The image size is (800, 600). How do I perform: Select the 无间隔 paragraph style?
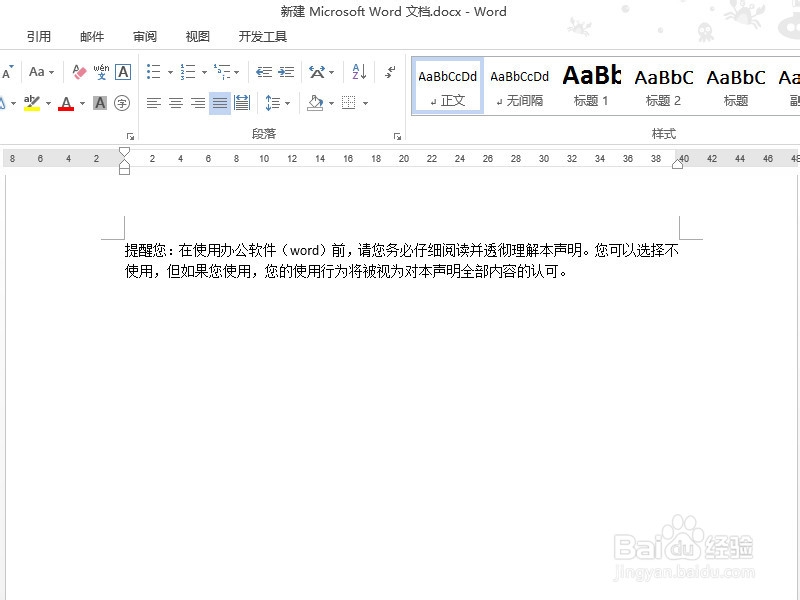(519, 85)
